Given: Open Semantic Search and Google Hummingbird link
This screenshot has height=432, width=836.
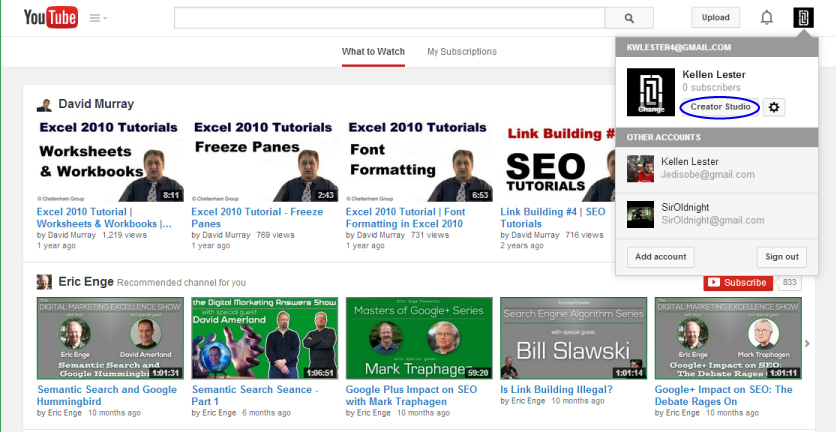Looking at the screenshot, I should pyautogui.click(x=107, y=395).
